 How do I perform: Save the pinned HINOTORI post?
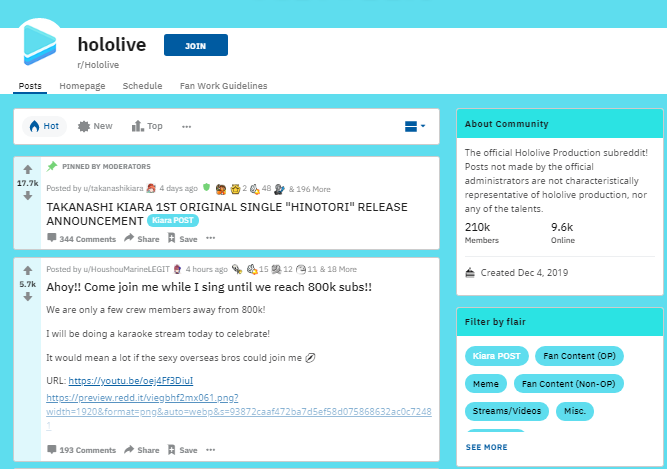[182, 239]
